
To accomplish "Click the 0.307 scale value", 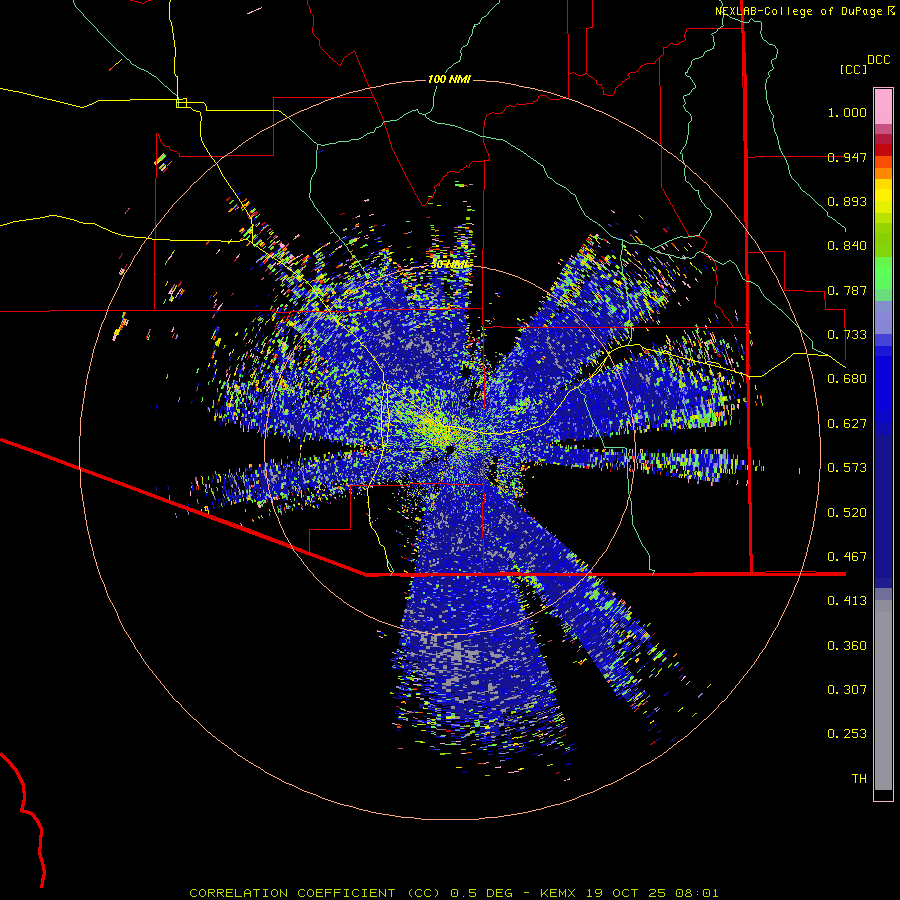I will coord(847,690).
